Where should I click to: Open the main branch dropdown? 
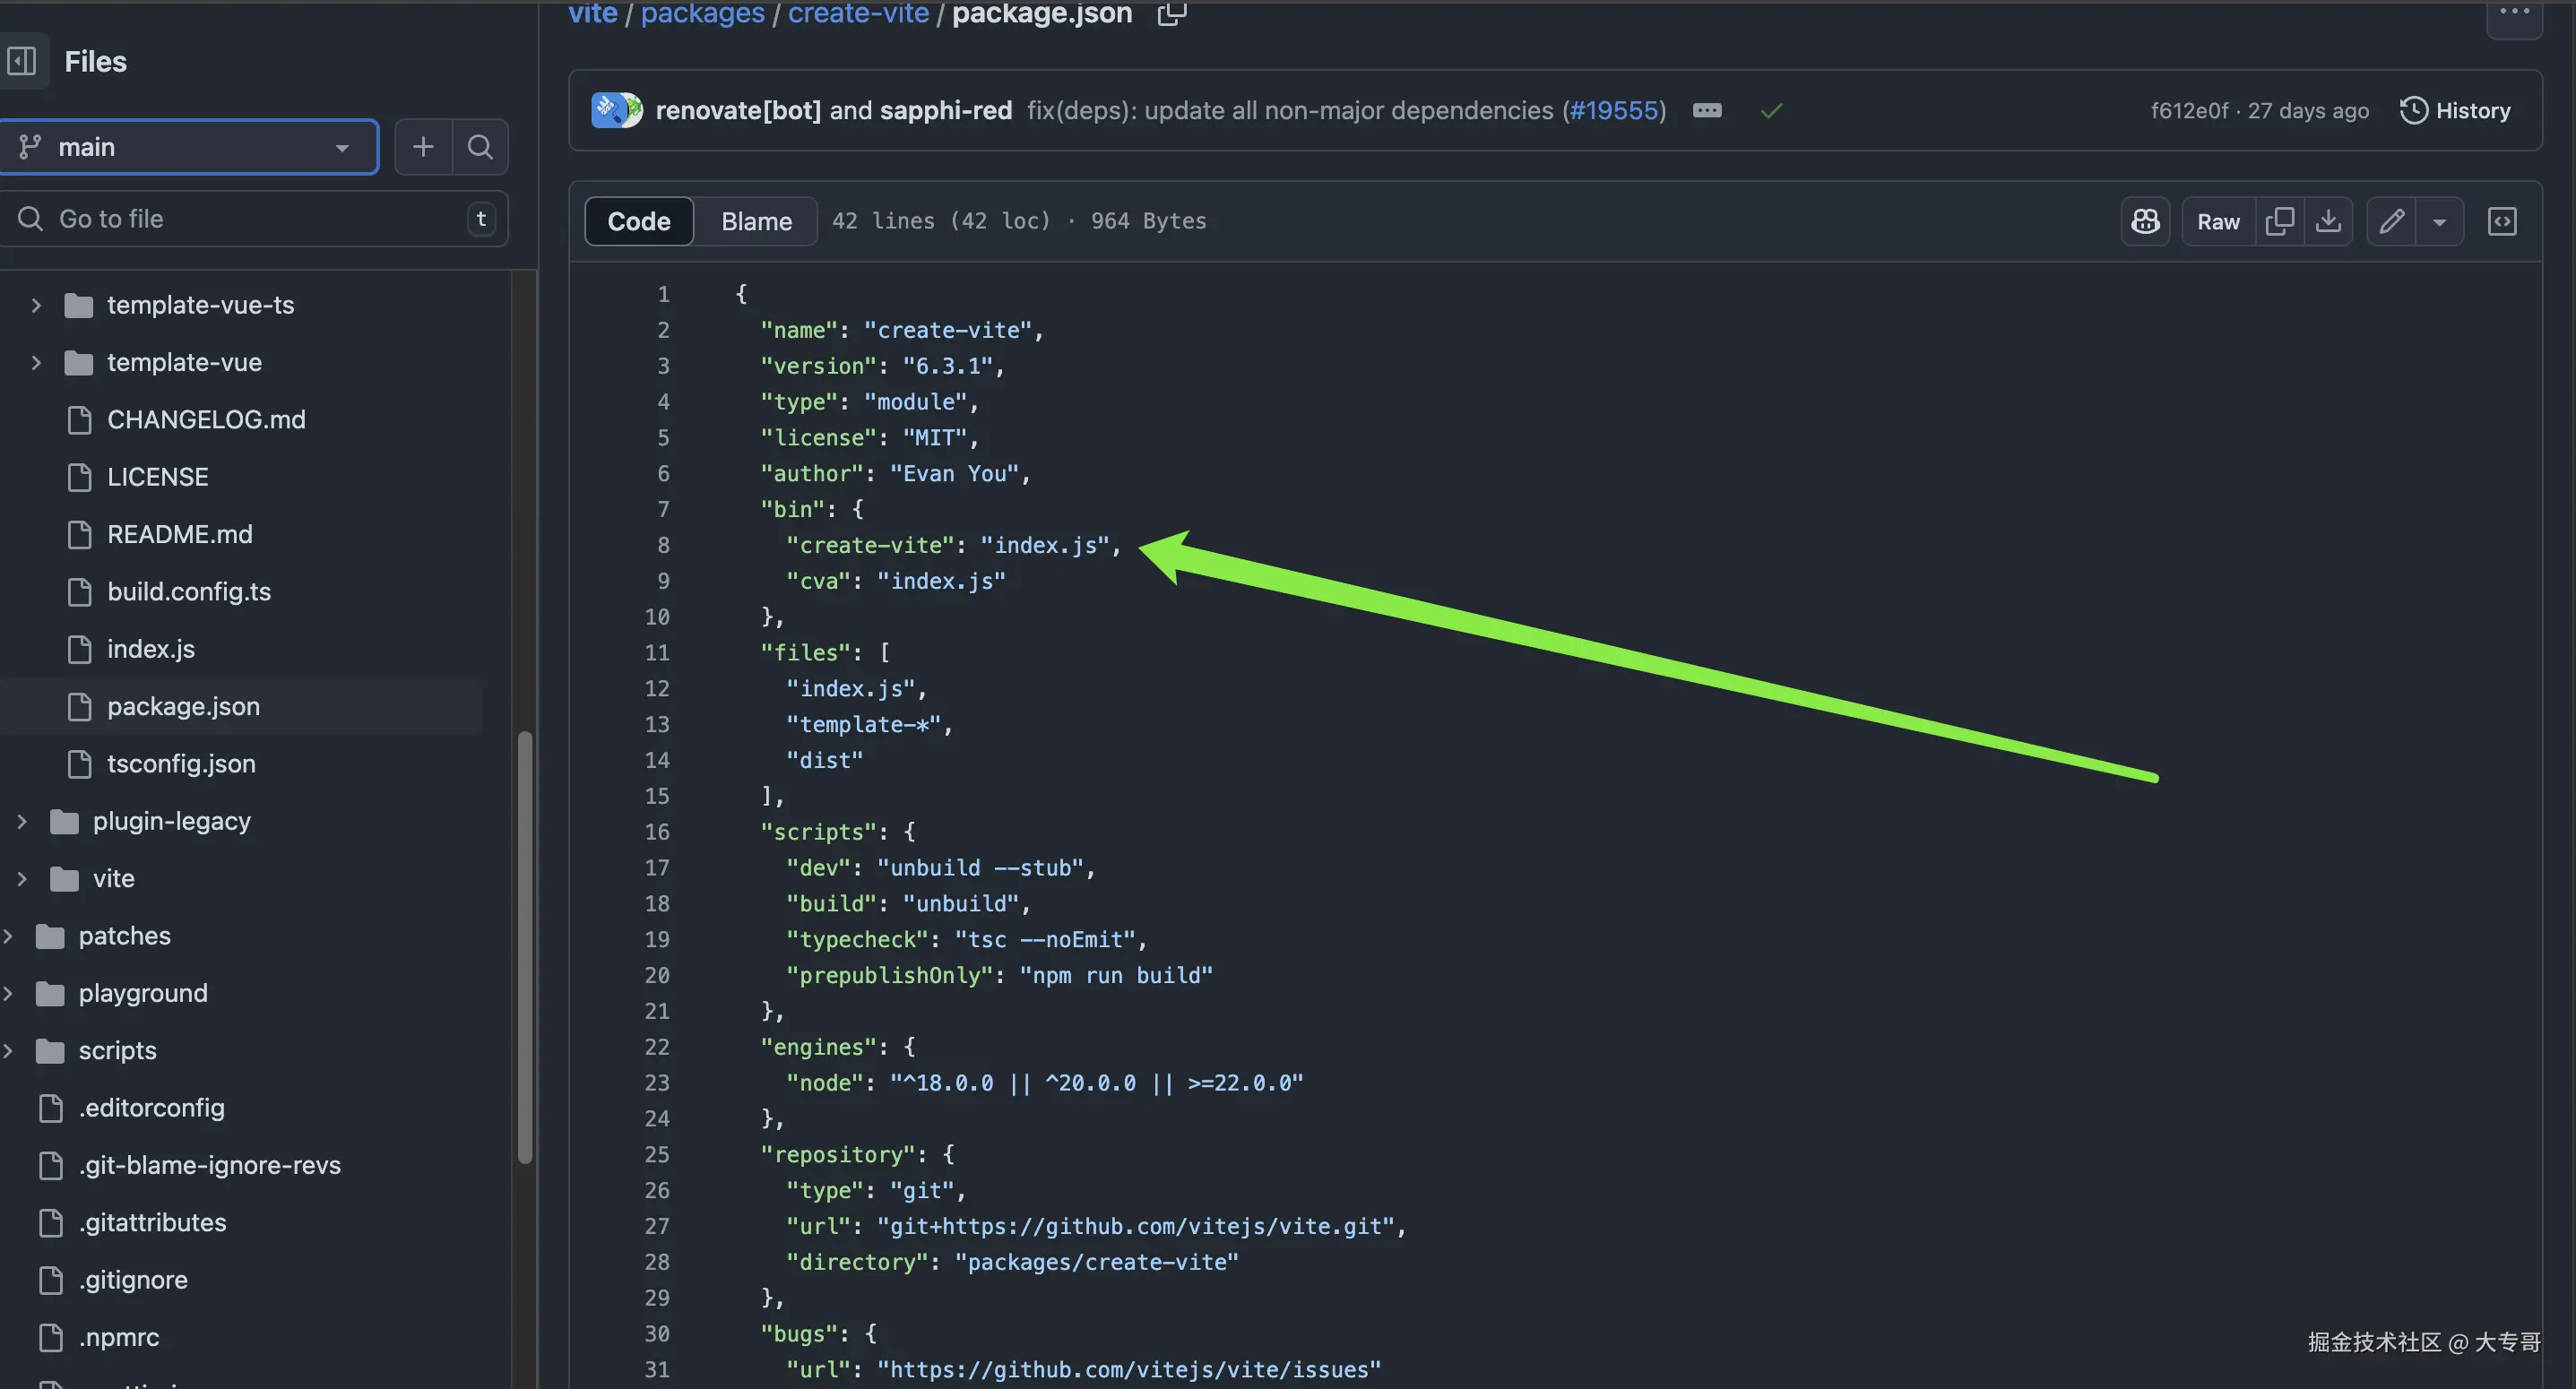pyautogui.click(x=189, y=147)
